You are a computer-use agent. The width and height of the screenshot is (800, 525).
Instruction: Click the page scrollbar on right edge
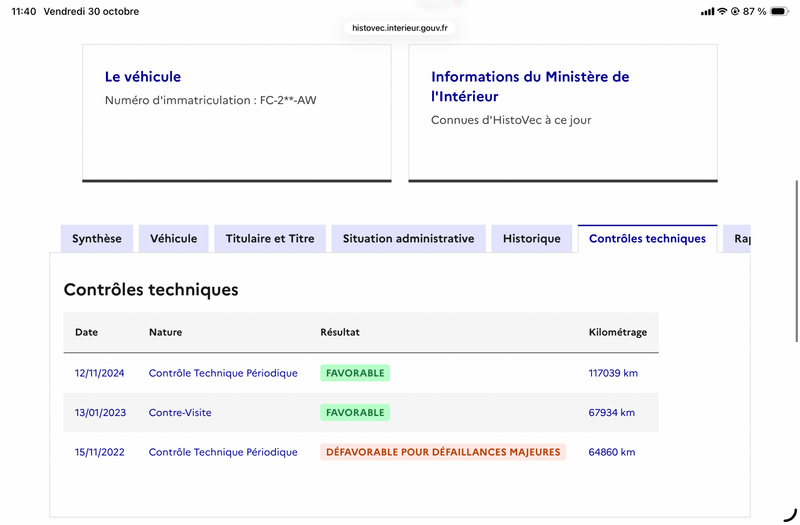tap(796, 261)
